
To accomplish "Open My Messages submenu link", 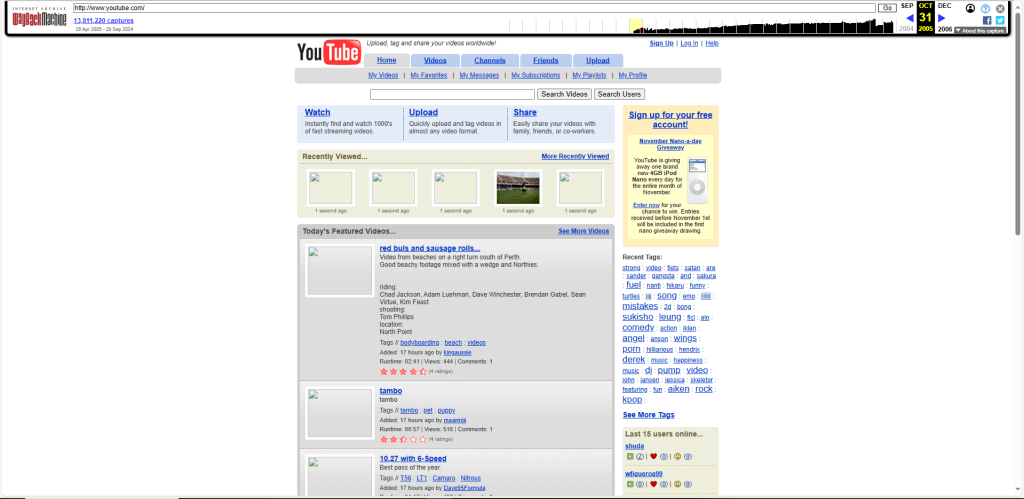I will [479, 75].
